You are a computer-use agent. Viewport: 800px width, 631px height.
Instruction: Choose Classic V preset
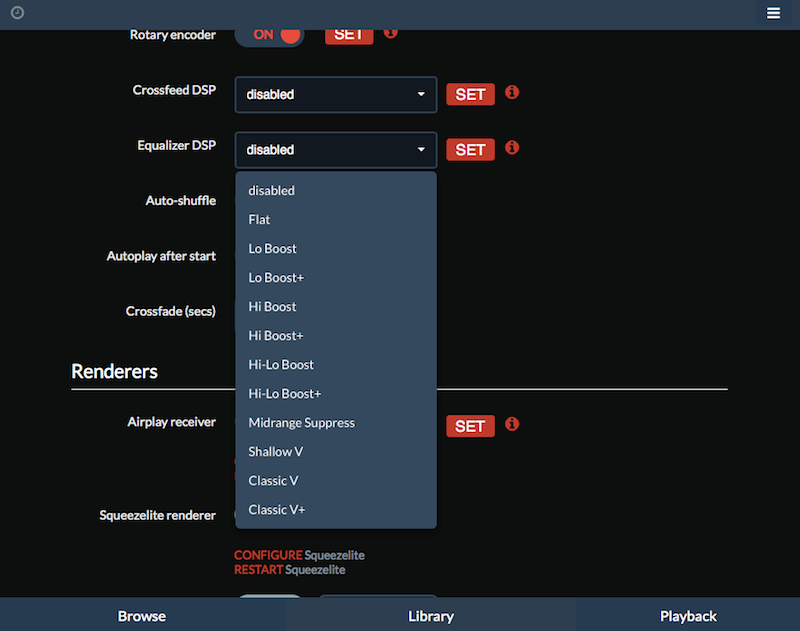[336, 481]
